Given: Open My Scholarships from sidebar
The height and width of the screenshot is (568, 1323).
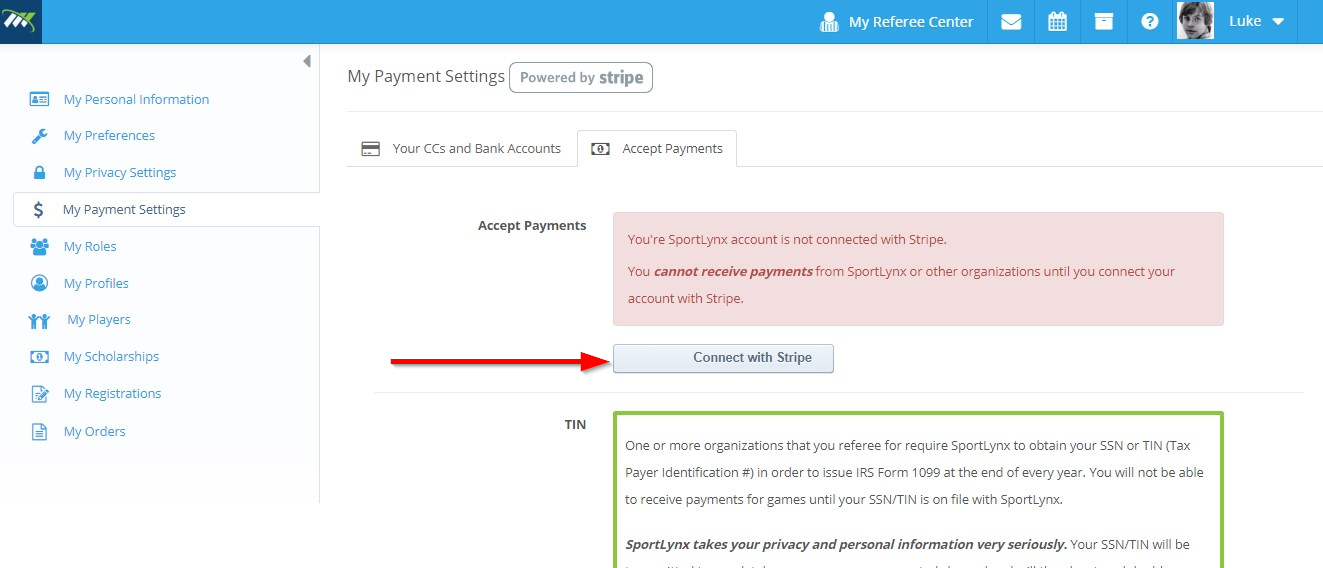Looking at the screenshot, I should coord(111,357).
